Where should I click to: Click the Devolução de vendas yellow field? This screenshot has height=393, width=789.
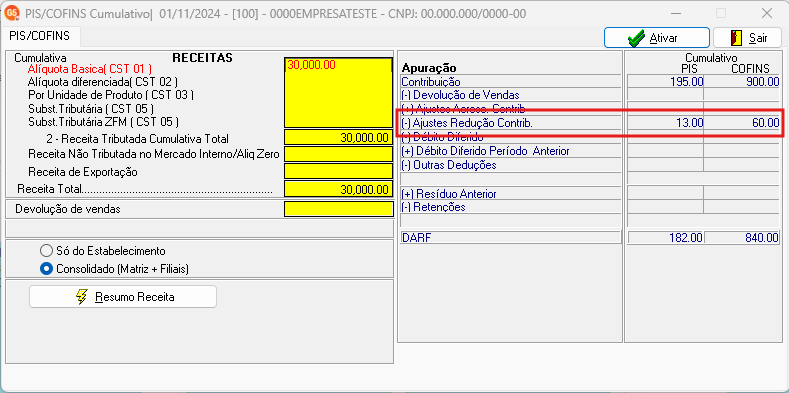(x=338, y=209)
